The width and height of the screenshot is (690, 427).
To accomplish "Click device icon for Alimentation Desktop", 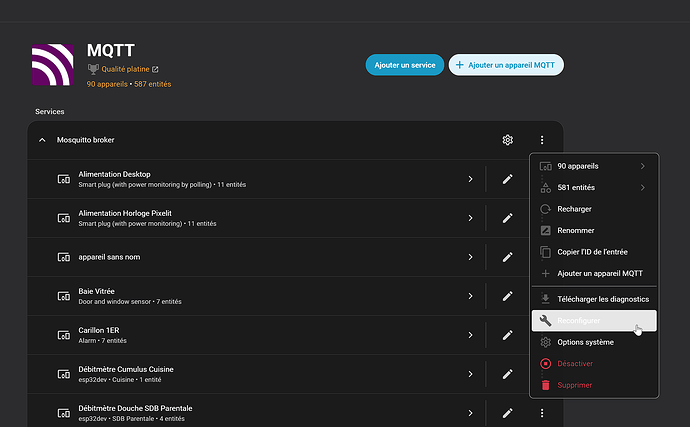I will click(64, 179).
